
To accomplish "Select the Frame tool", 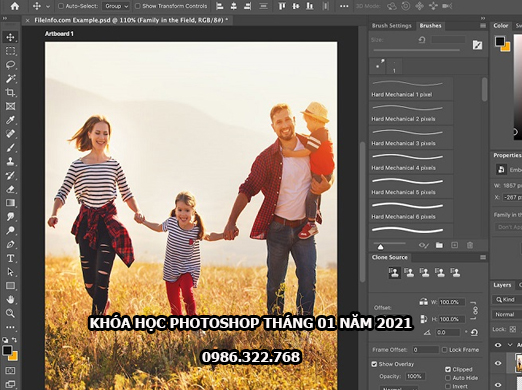I will point(10,106).
